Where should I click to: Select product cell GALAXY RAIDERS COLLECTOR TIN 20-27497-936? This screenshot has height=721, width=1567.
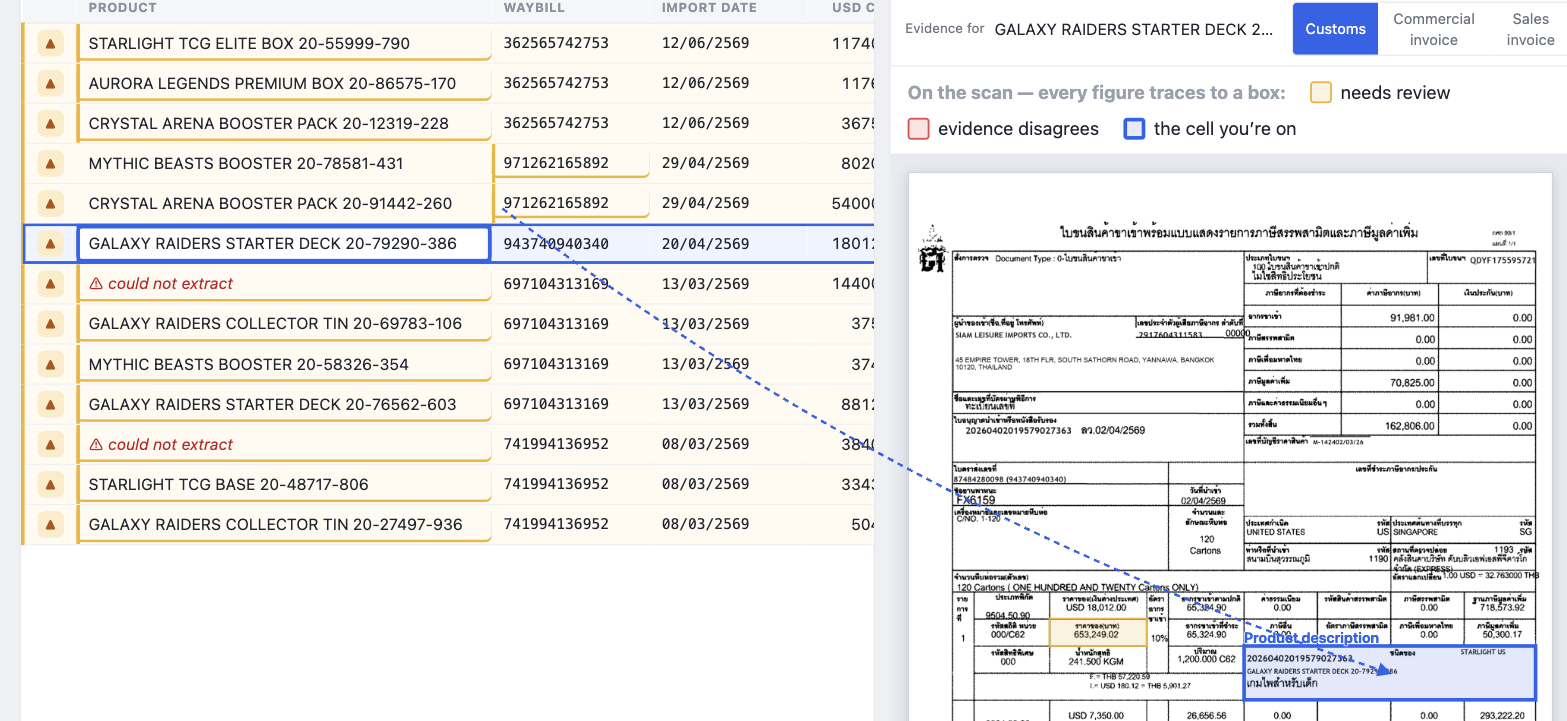coord(284,524)
